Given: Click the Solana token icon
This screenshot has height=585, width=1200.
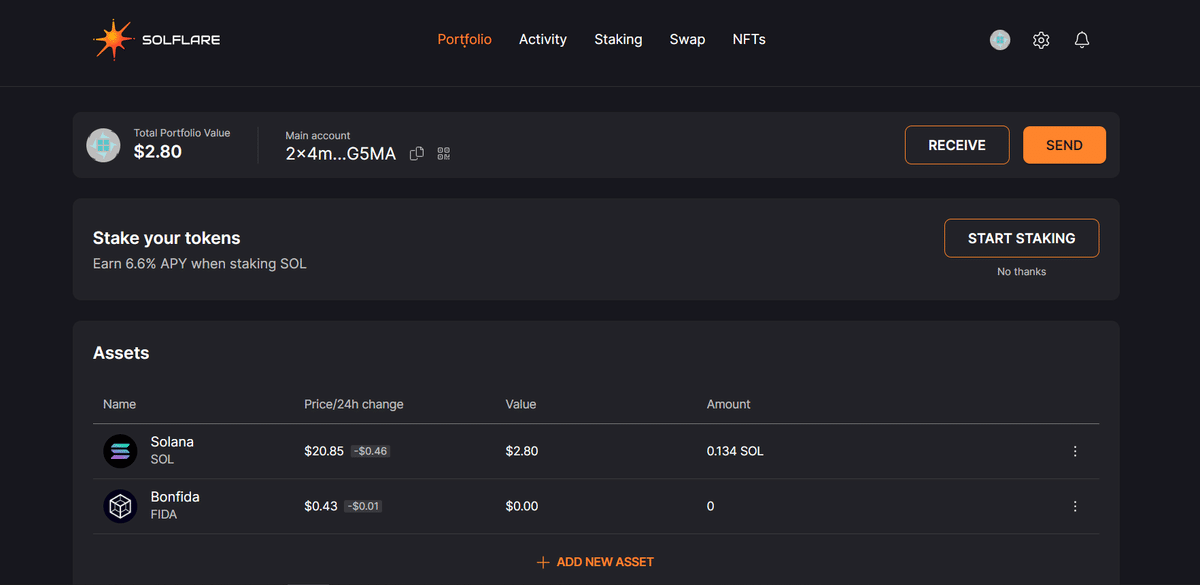Looking at the screenshot, I should pos(120,451).
